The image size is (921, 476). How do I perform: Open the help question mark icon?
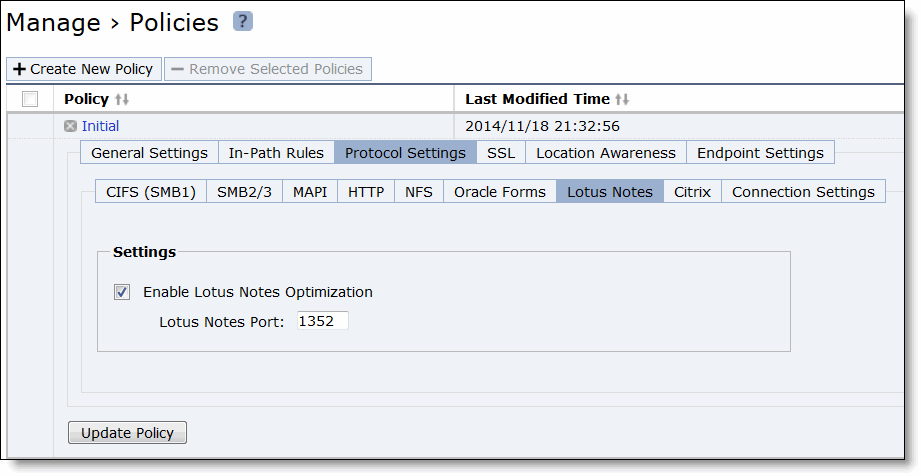click(x=243, y=21)
